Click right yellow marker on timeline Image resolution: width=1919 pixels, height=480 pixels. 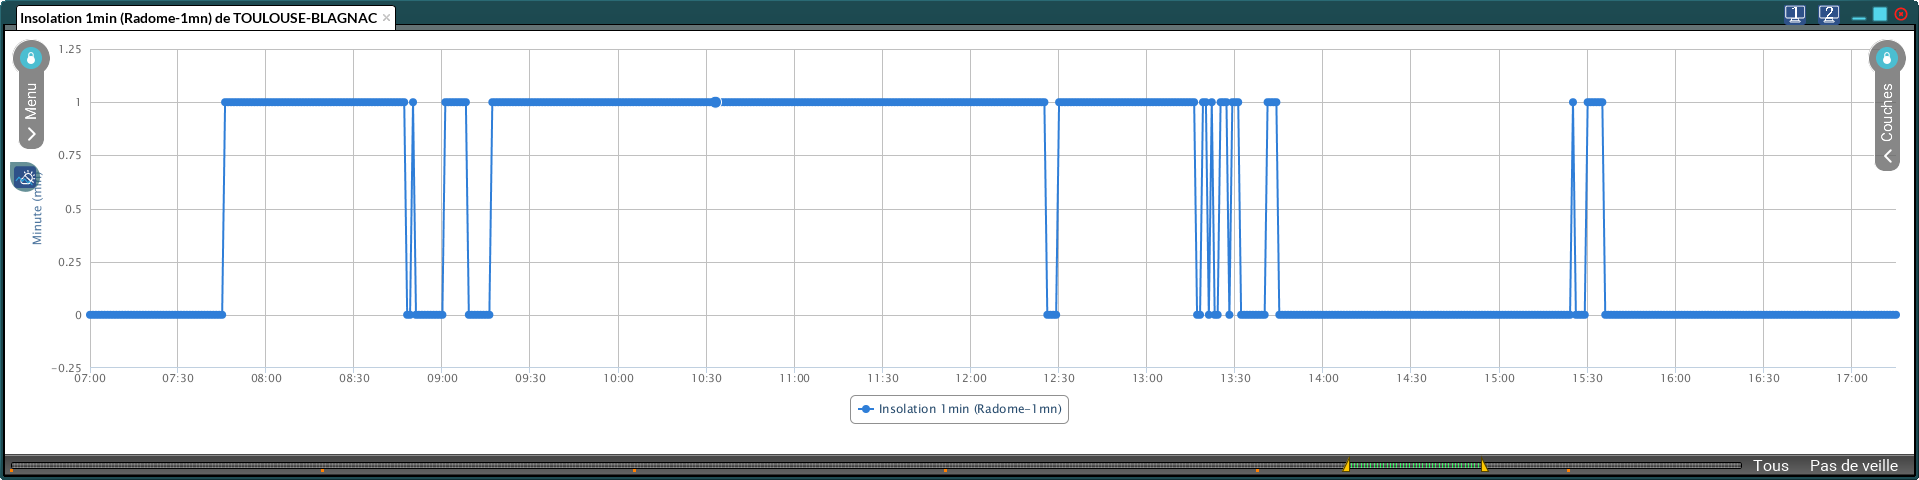click(x=1483, y=466)
